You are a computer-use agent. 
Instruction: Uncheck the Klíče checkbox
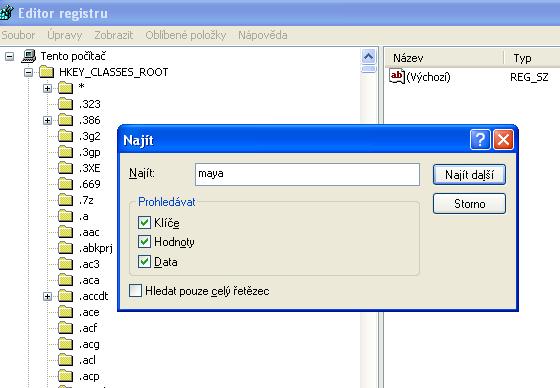coord(144,222)
